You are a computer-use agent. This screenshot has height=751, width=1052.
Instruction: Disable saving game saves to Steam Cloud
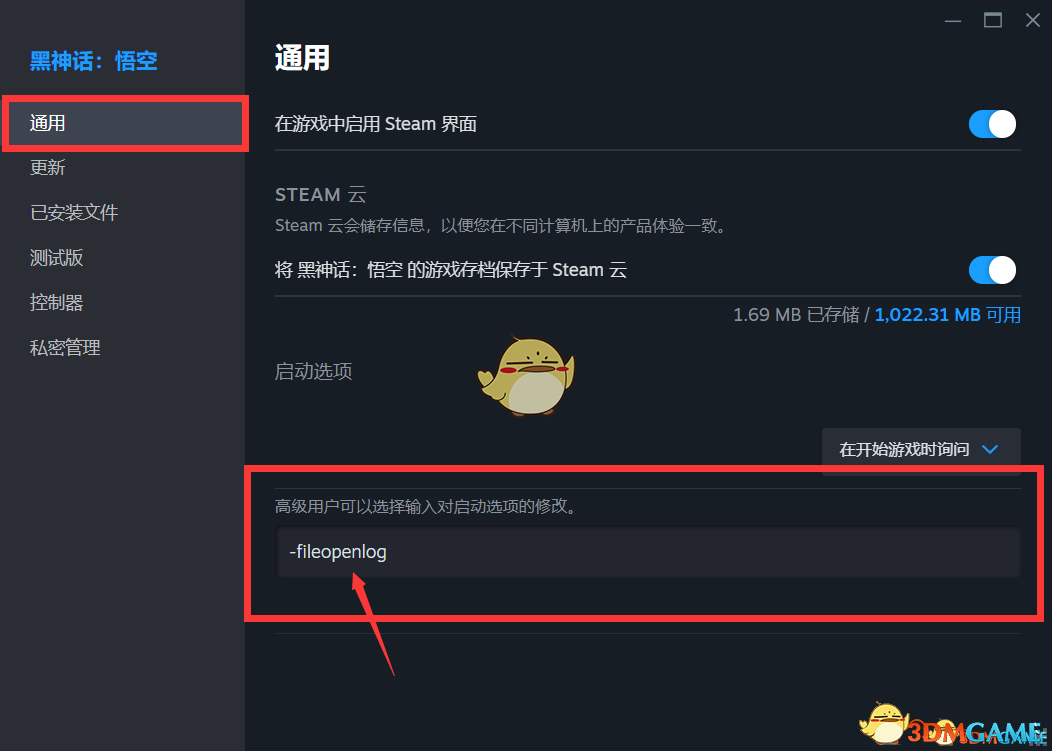coord(992,270)
